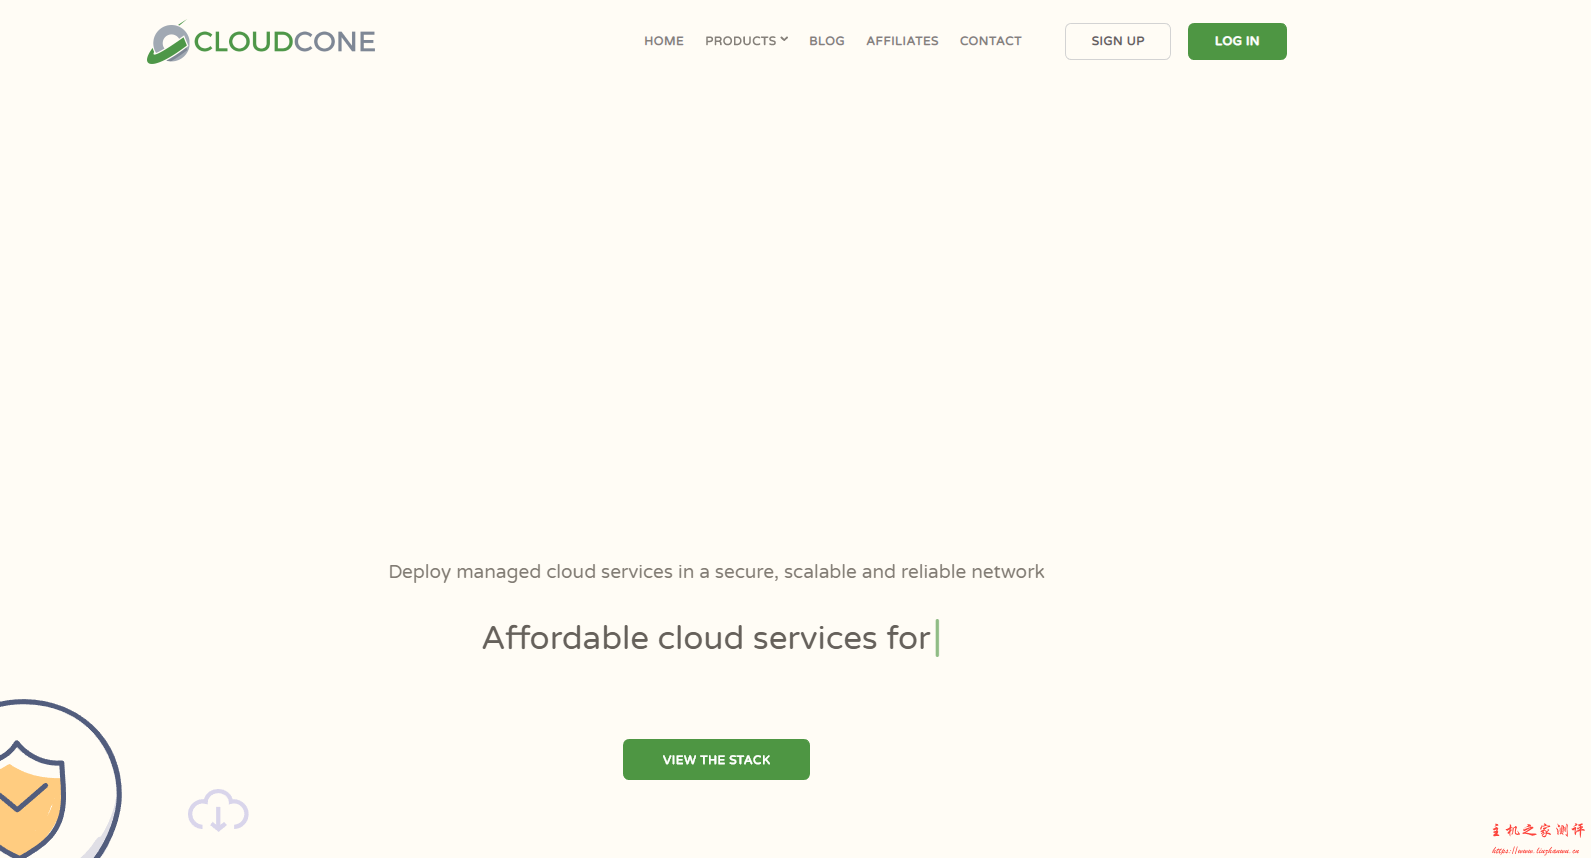Screen dimensions: 1591x858
Task: Click the VIEW THE STACK button
Action: [716, 760]
